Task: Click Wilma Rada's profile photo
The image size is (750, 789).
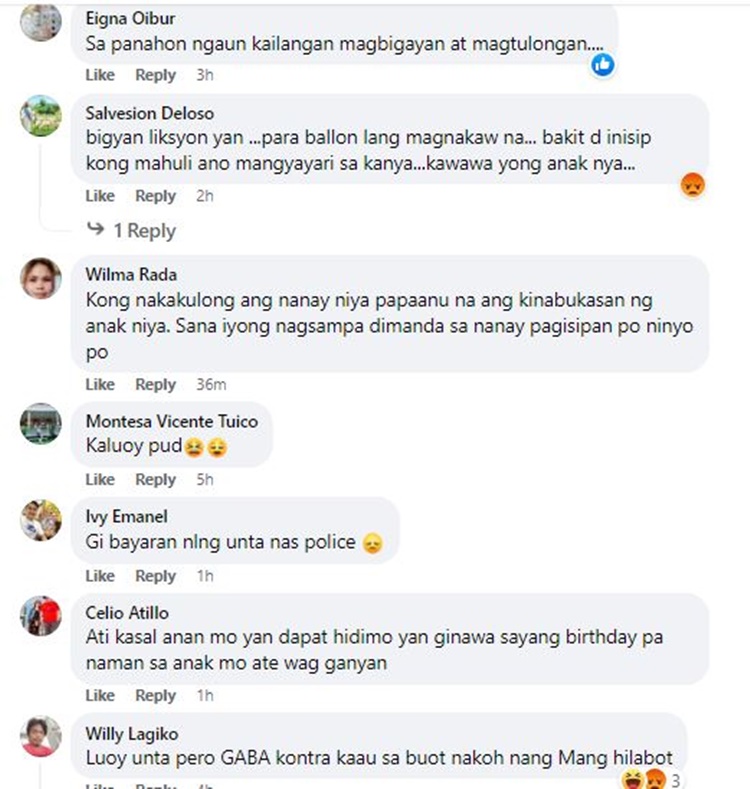Action: [41, 278]
